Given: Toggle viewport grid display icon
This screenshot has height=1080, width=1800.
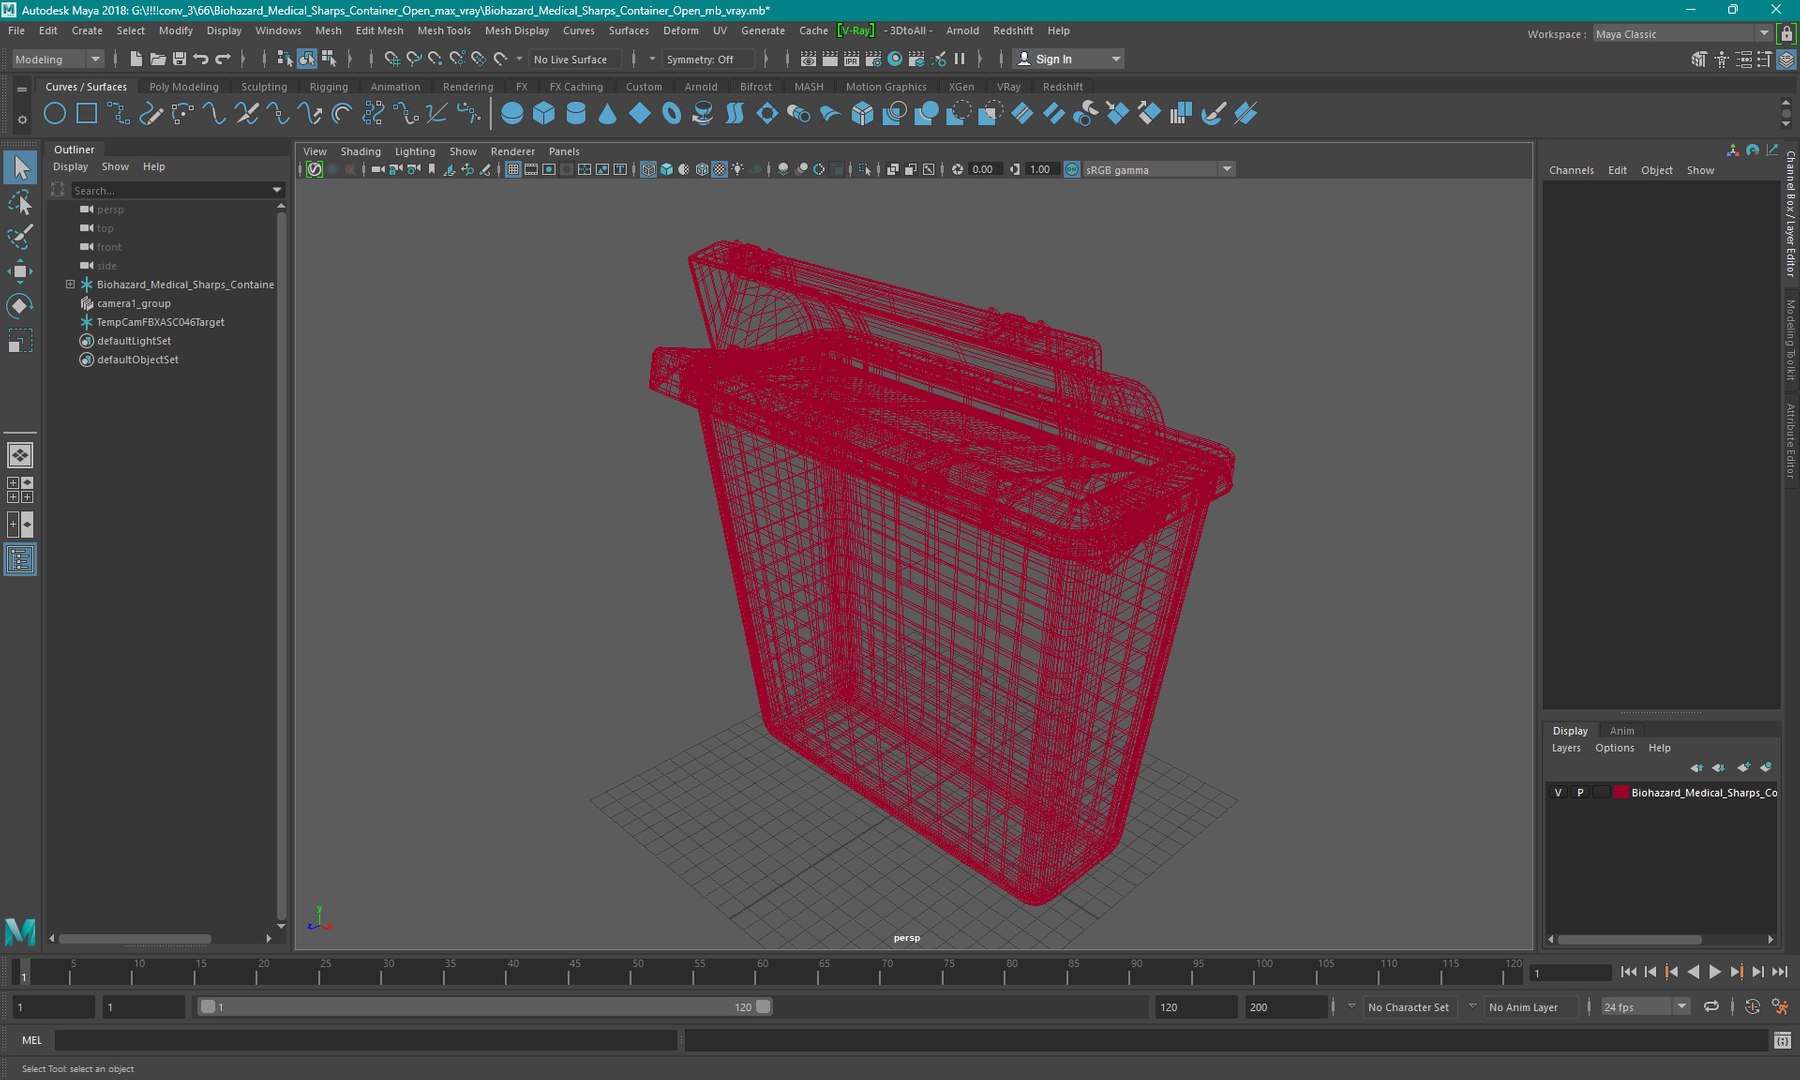Looking at the screenshot, I should [x=513, y=170].
